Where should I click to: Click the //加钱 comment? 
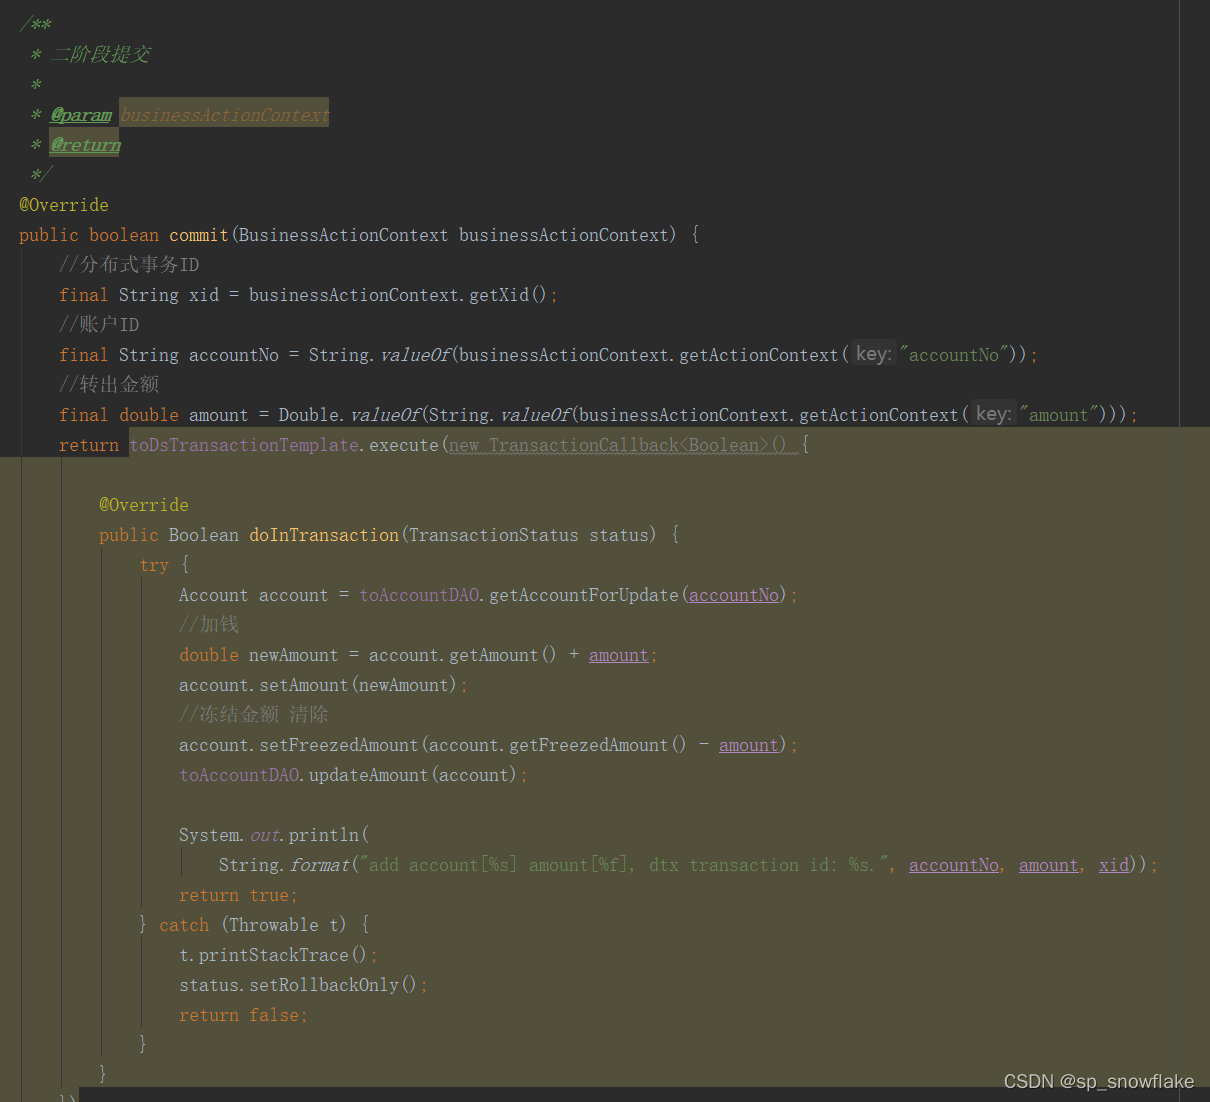[209, 625]
